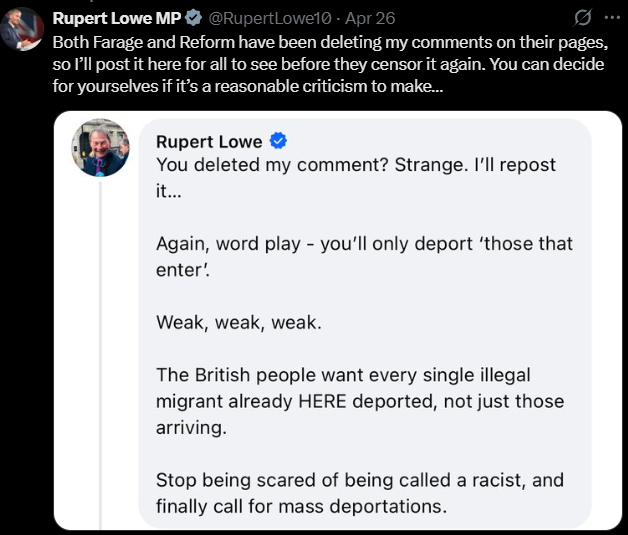Open the three-dot More options menu
628x535 pixels.
coord(612,18)
